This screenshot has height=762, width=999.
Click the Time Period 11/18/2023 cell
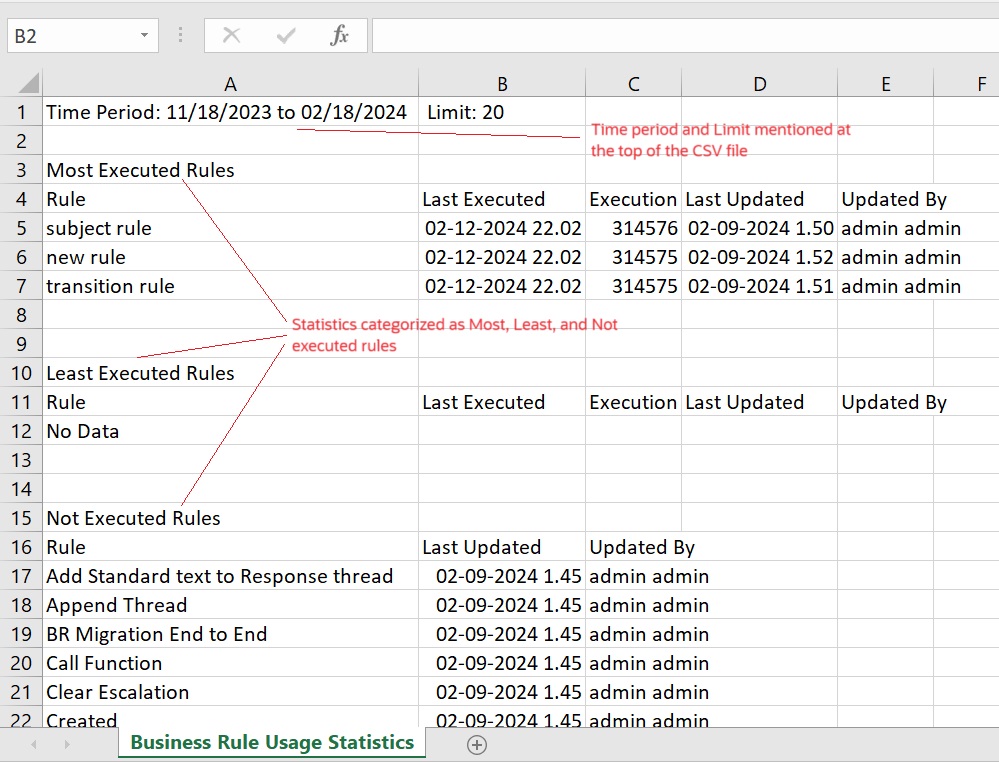[231, 112]
